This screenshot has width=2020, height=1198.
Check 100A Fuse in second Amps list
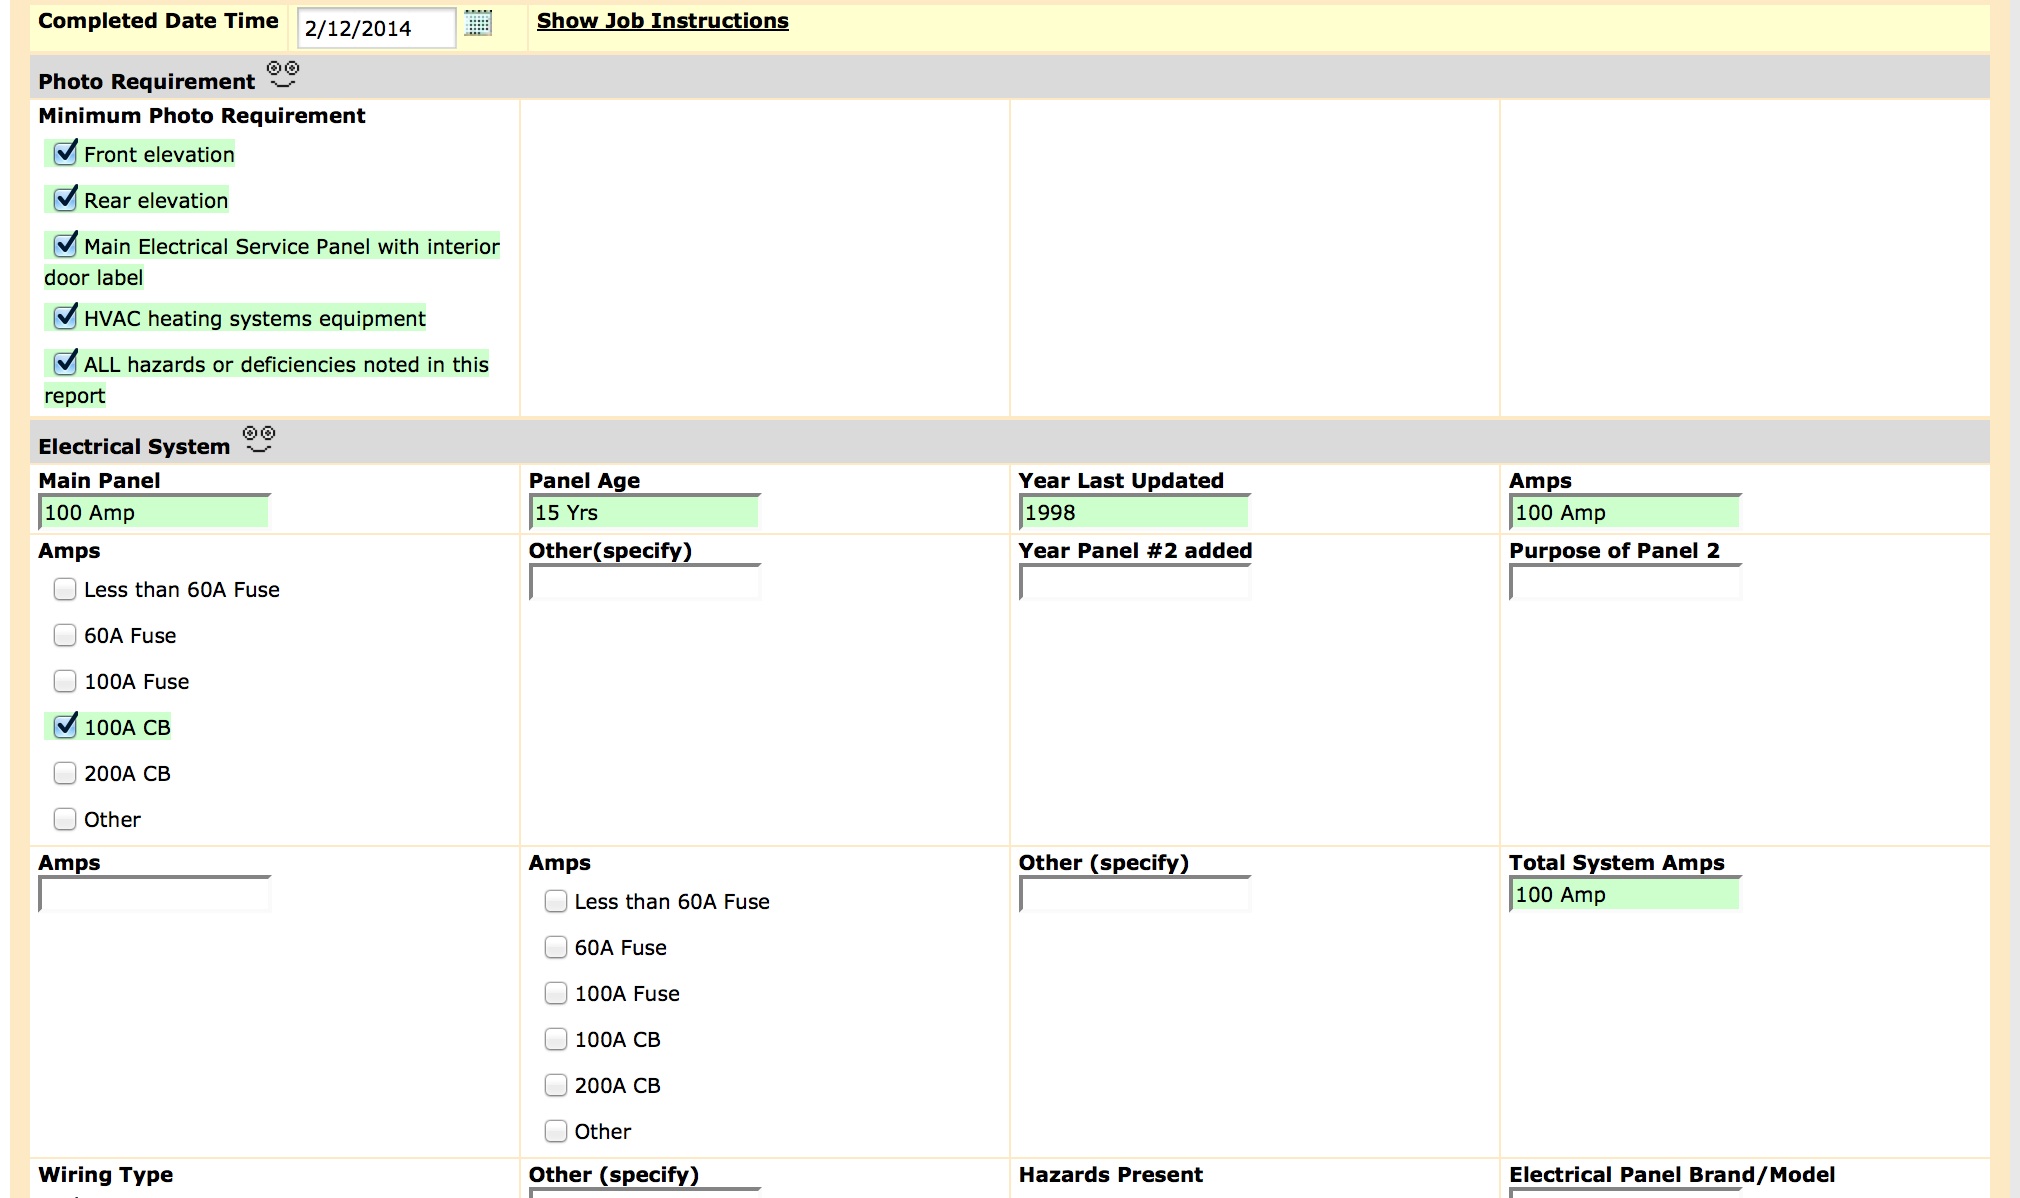556,993
